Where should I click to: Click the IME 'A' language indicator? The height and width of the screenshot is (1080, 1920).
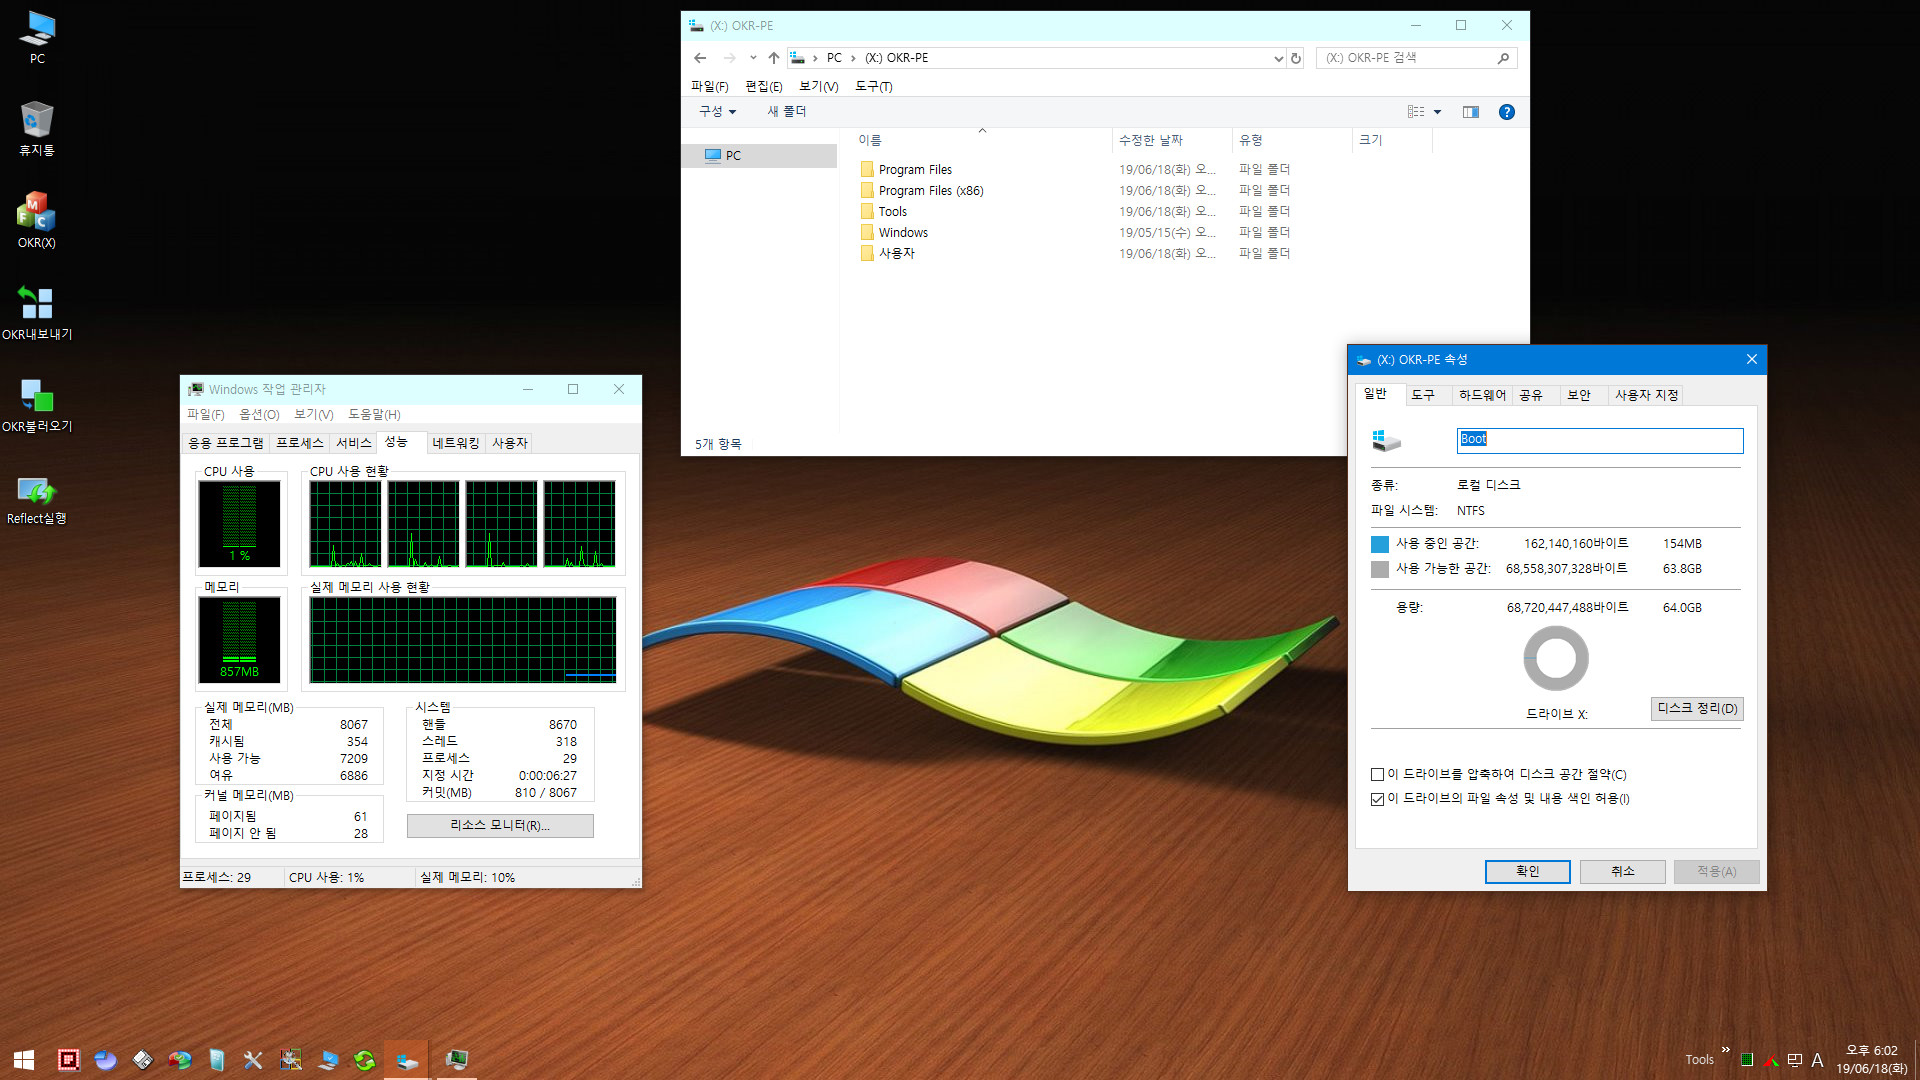1817,1060
